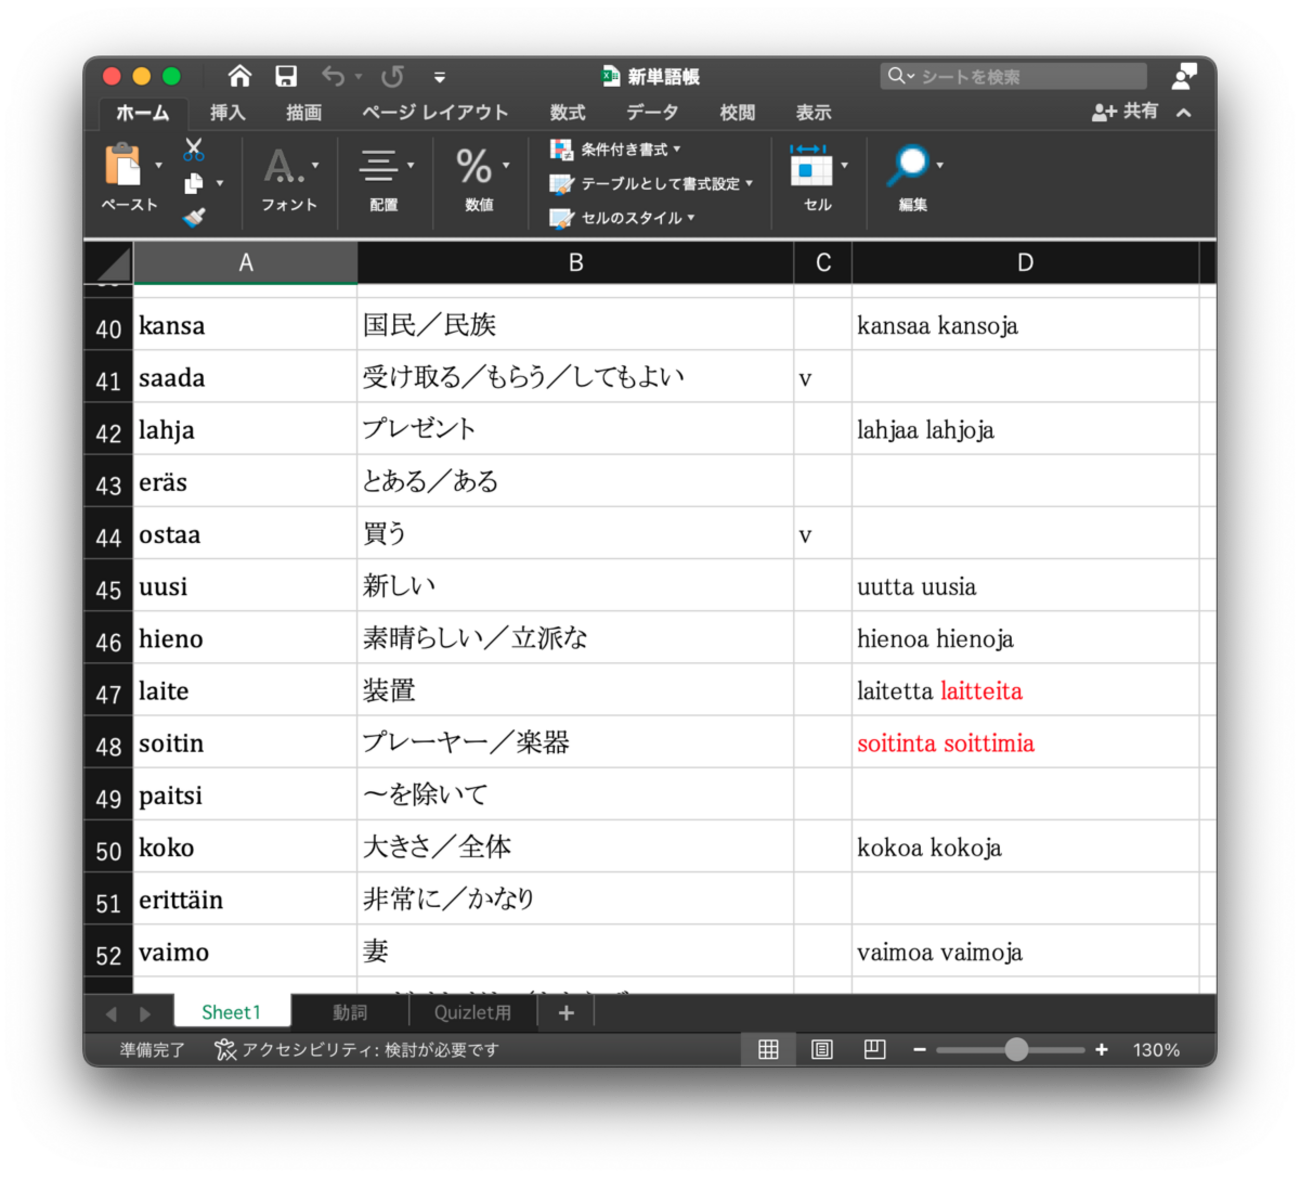Open the 描画 ribbon tab
The image size is (1300, 1177).
[304, 113]
